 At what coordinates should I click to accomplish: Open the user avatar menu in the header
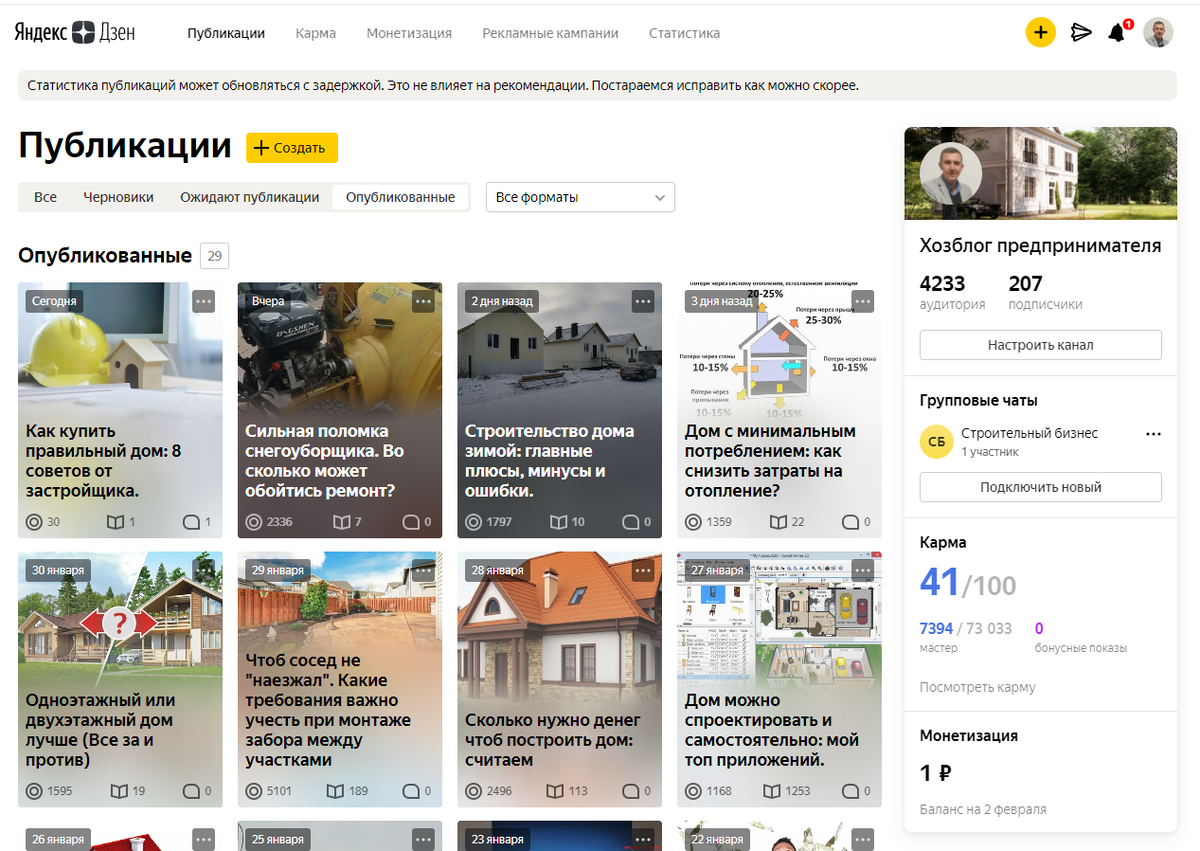[x=1158, y=33]
